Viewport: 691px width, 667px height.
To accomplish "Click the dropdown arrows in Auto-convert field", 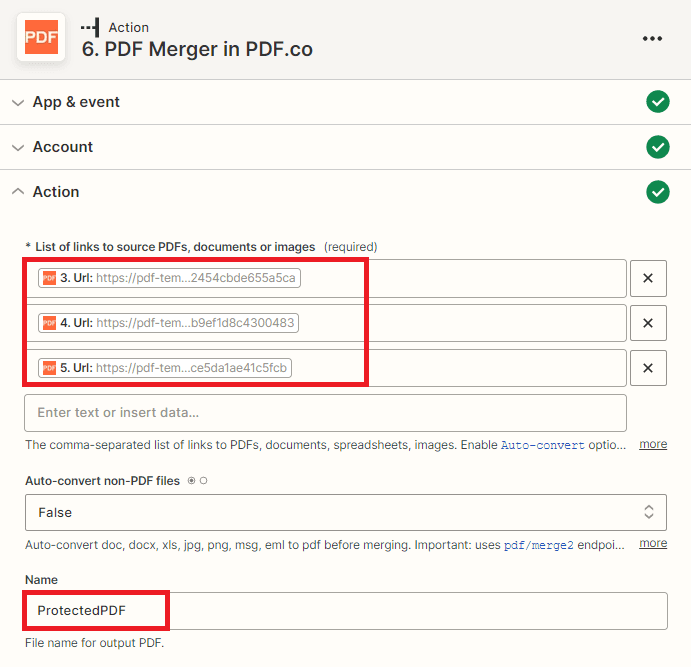I will click(648, 512).
